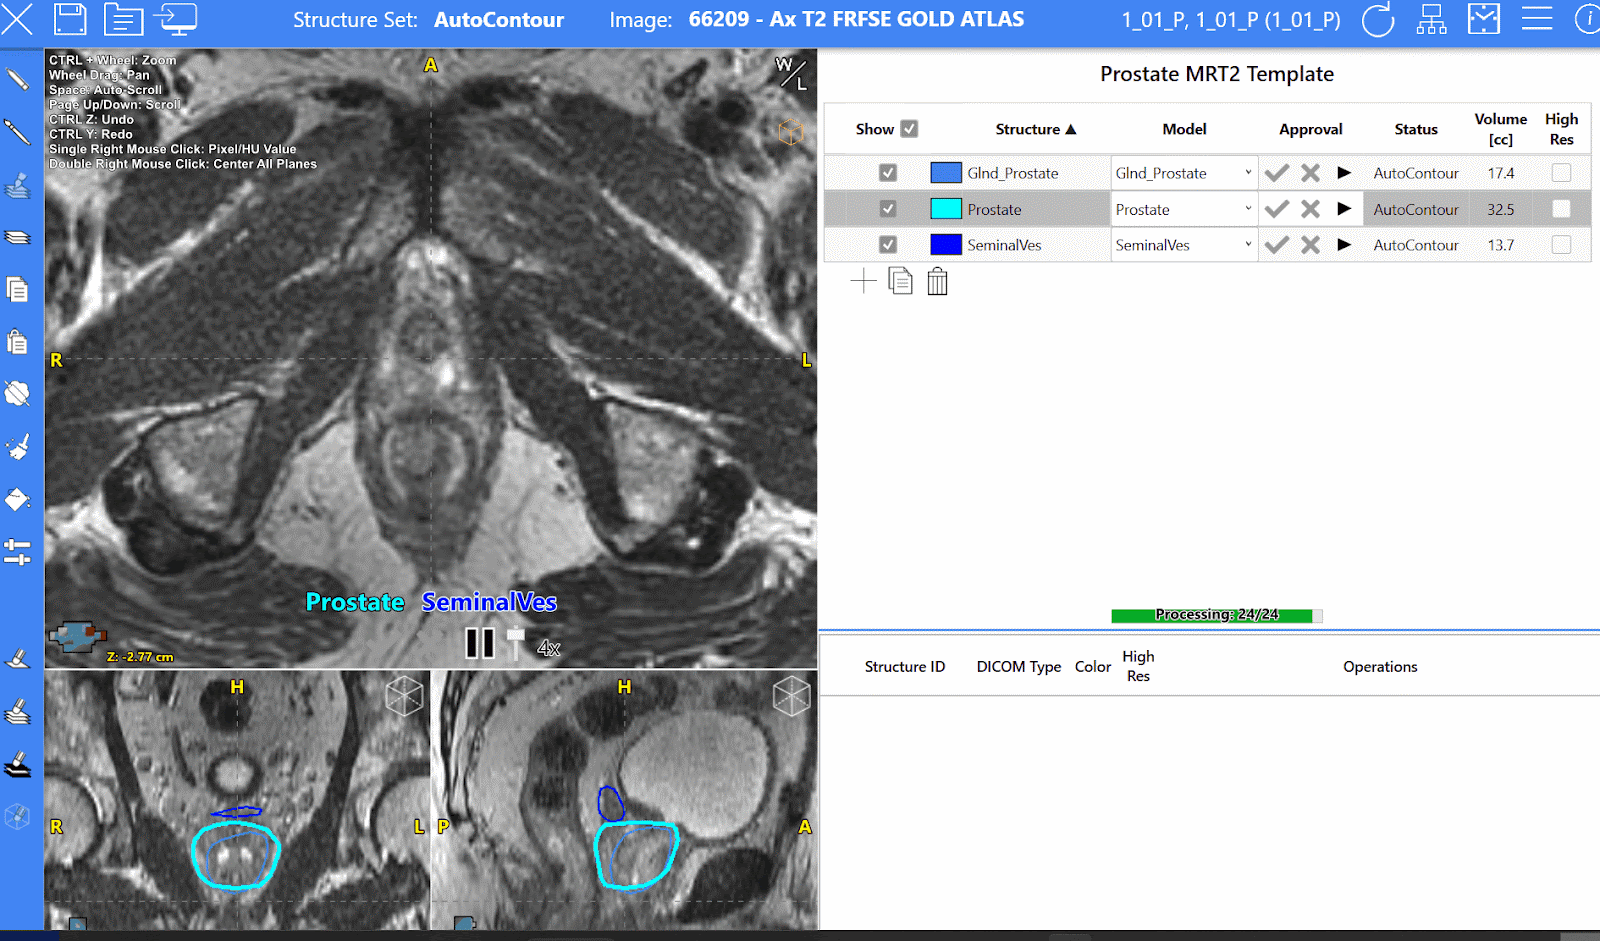The width and height of the screenshot is (1600, 941).
Task: Pause the auto-scroll playback
Action: click(x=480, y=643)
